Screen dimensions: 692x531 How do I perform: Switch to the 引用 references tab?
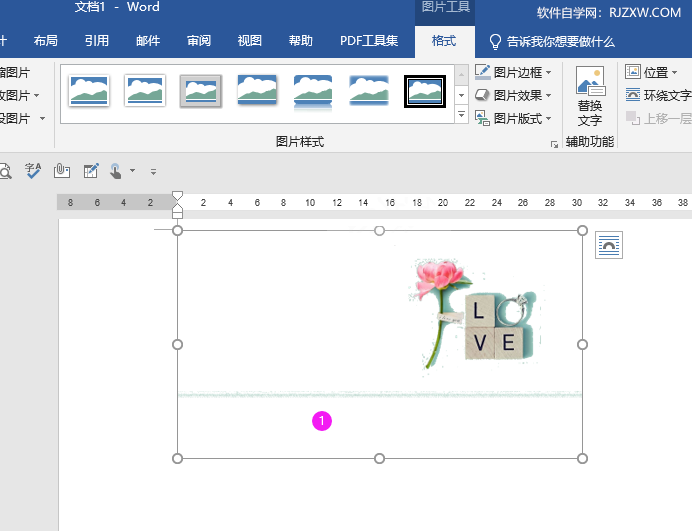[97, 41]
